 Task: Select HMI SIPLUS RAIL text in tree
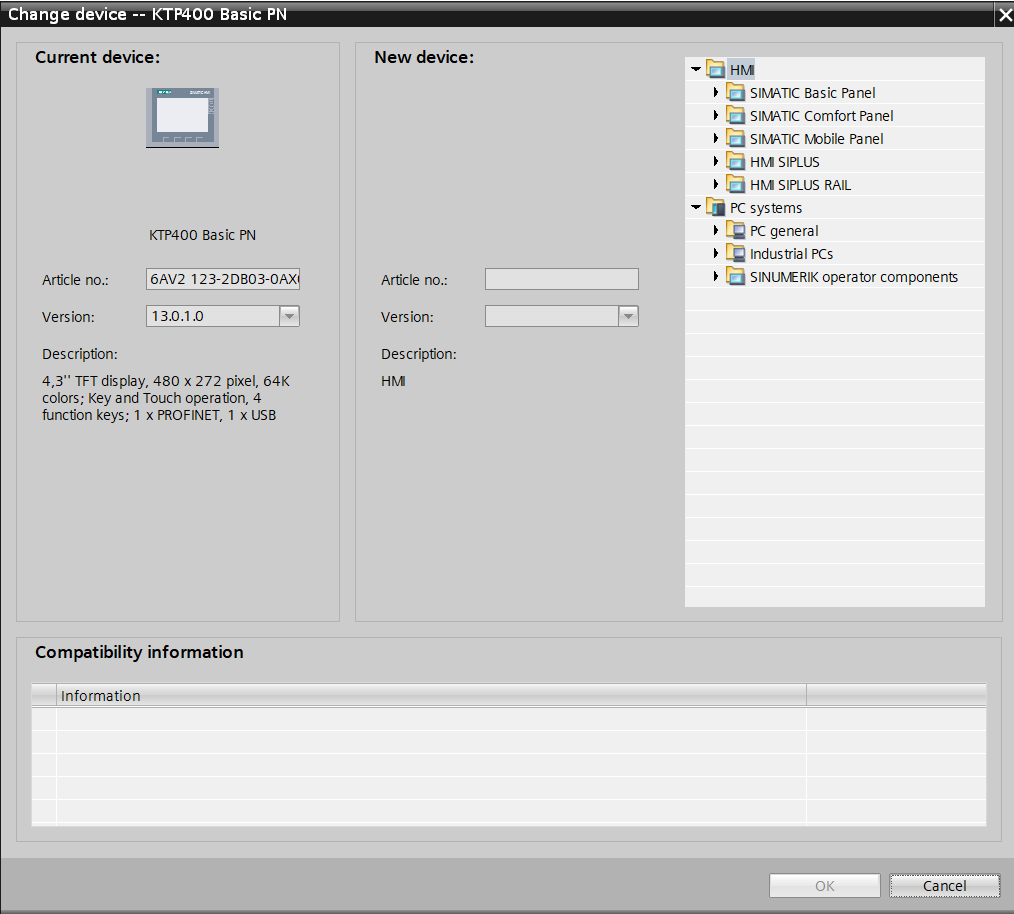[x=800, y=185]
